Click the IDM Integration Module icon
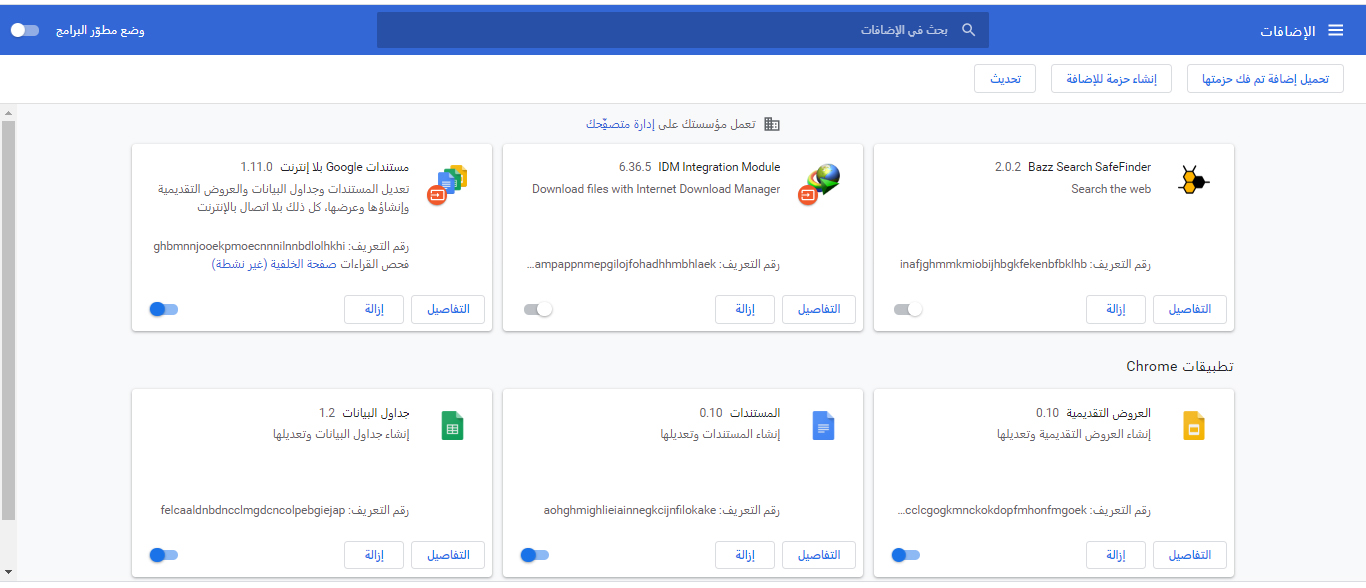 [820, 182]
